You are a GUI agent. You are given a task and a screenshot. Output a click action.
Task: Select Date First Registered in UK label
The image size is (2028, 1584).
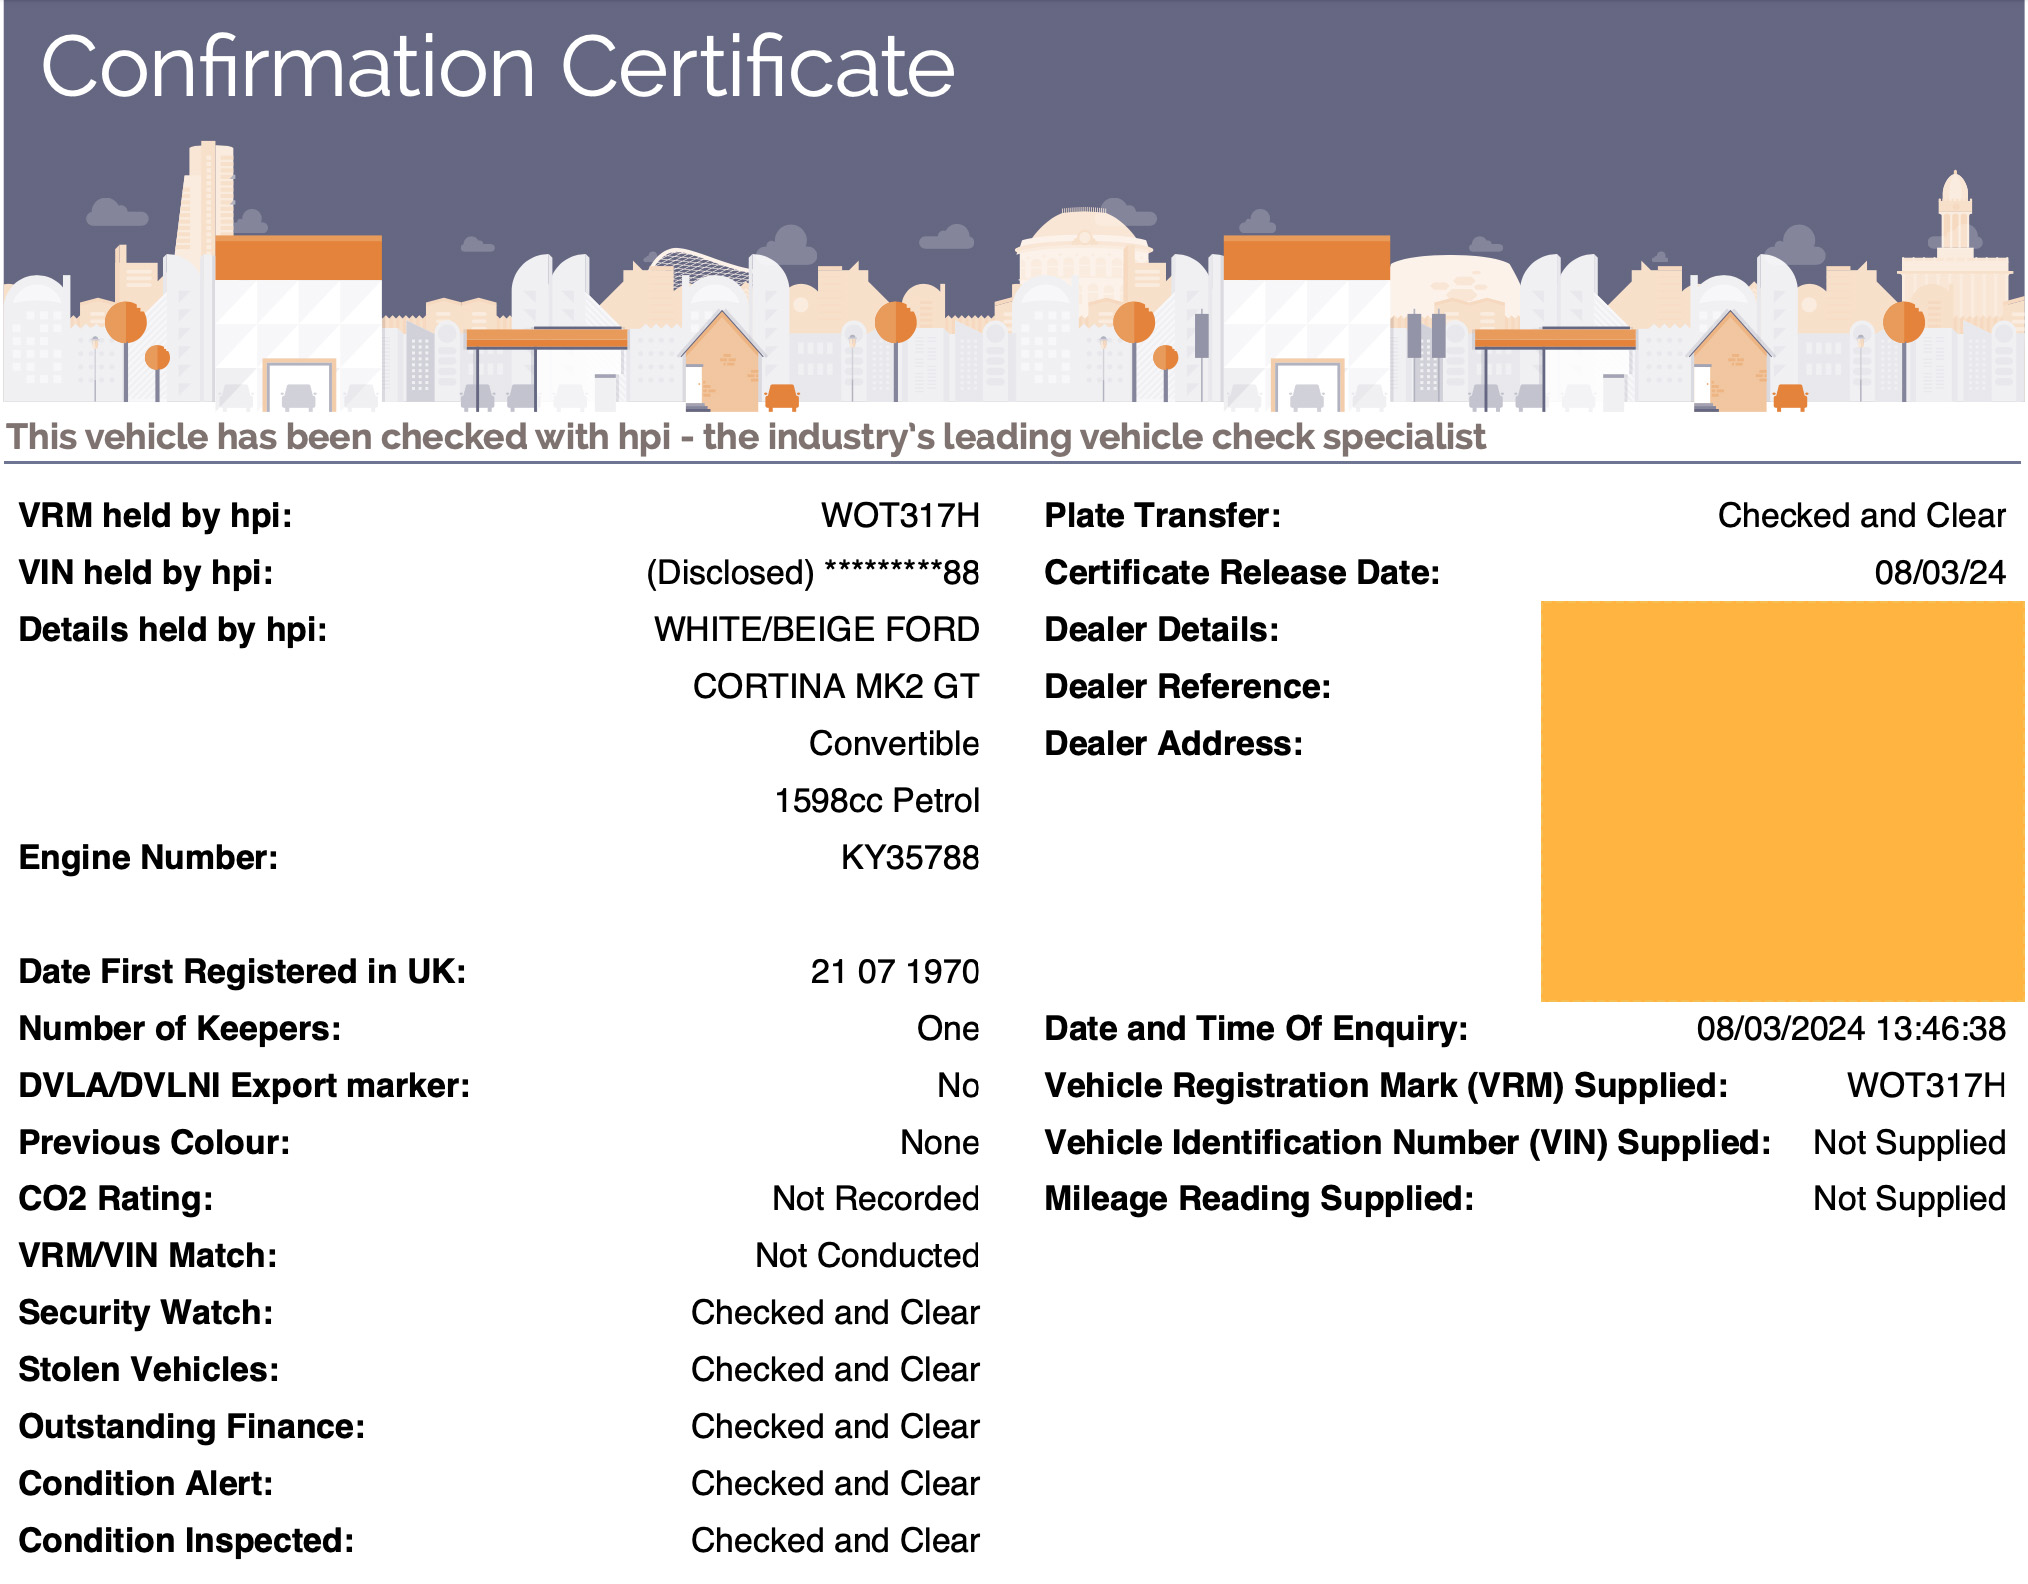(x=243, y=971)
